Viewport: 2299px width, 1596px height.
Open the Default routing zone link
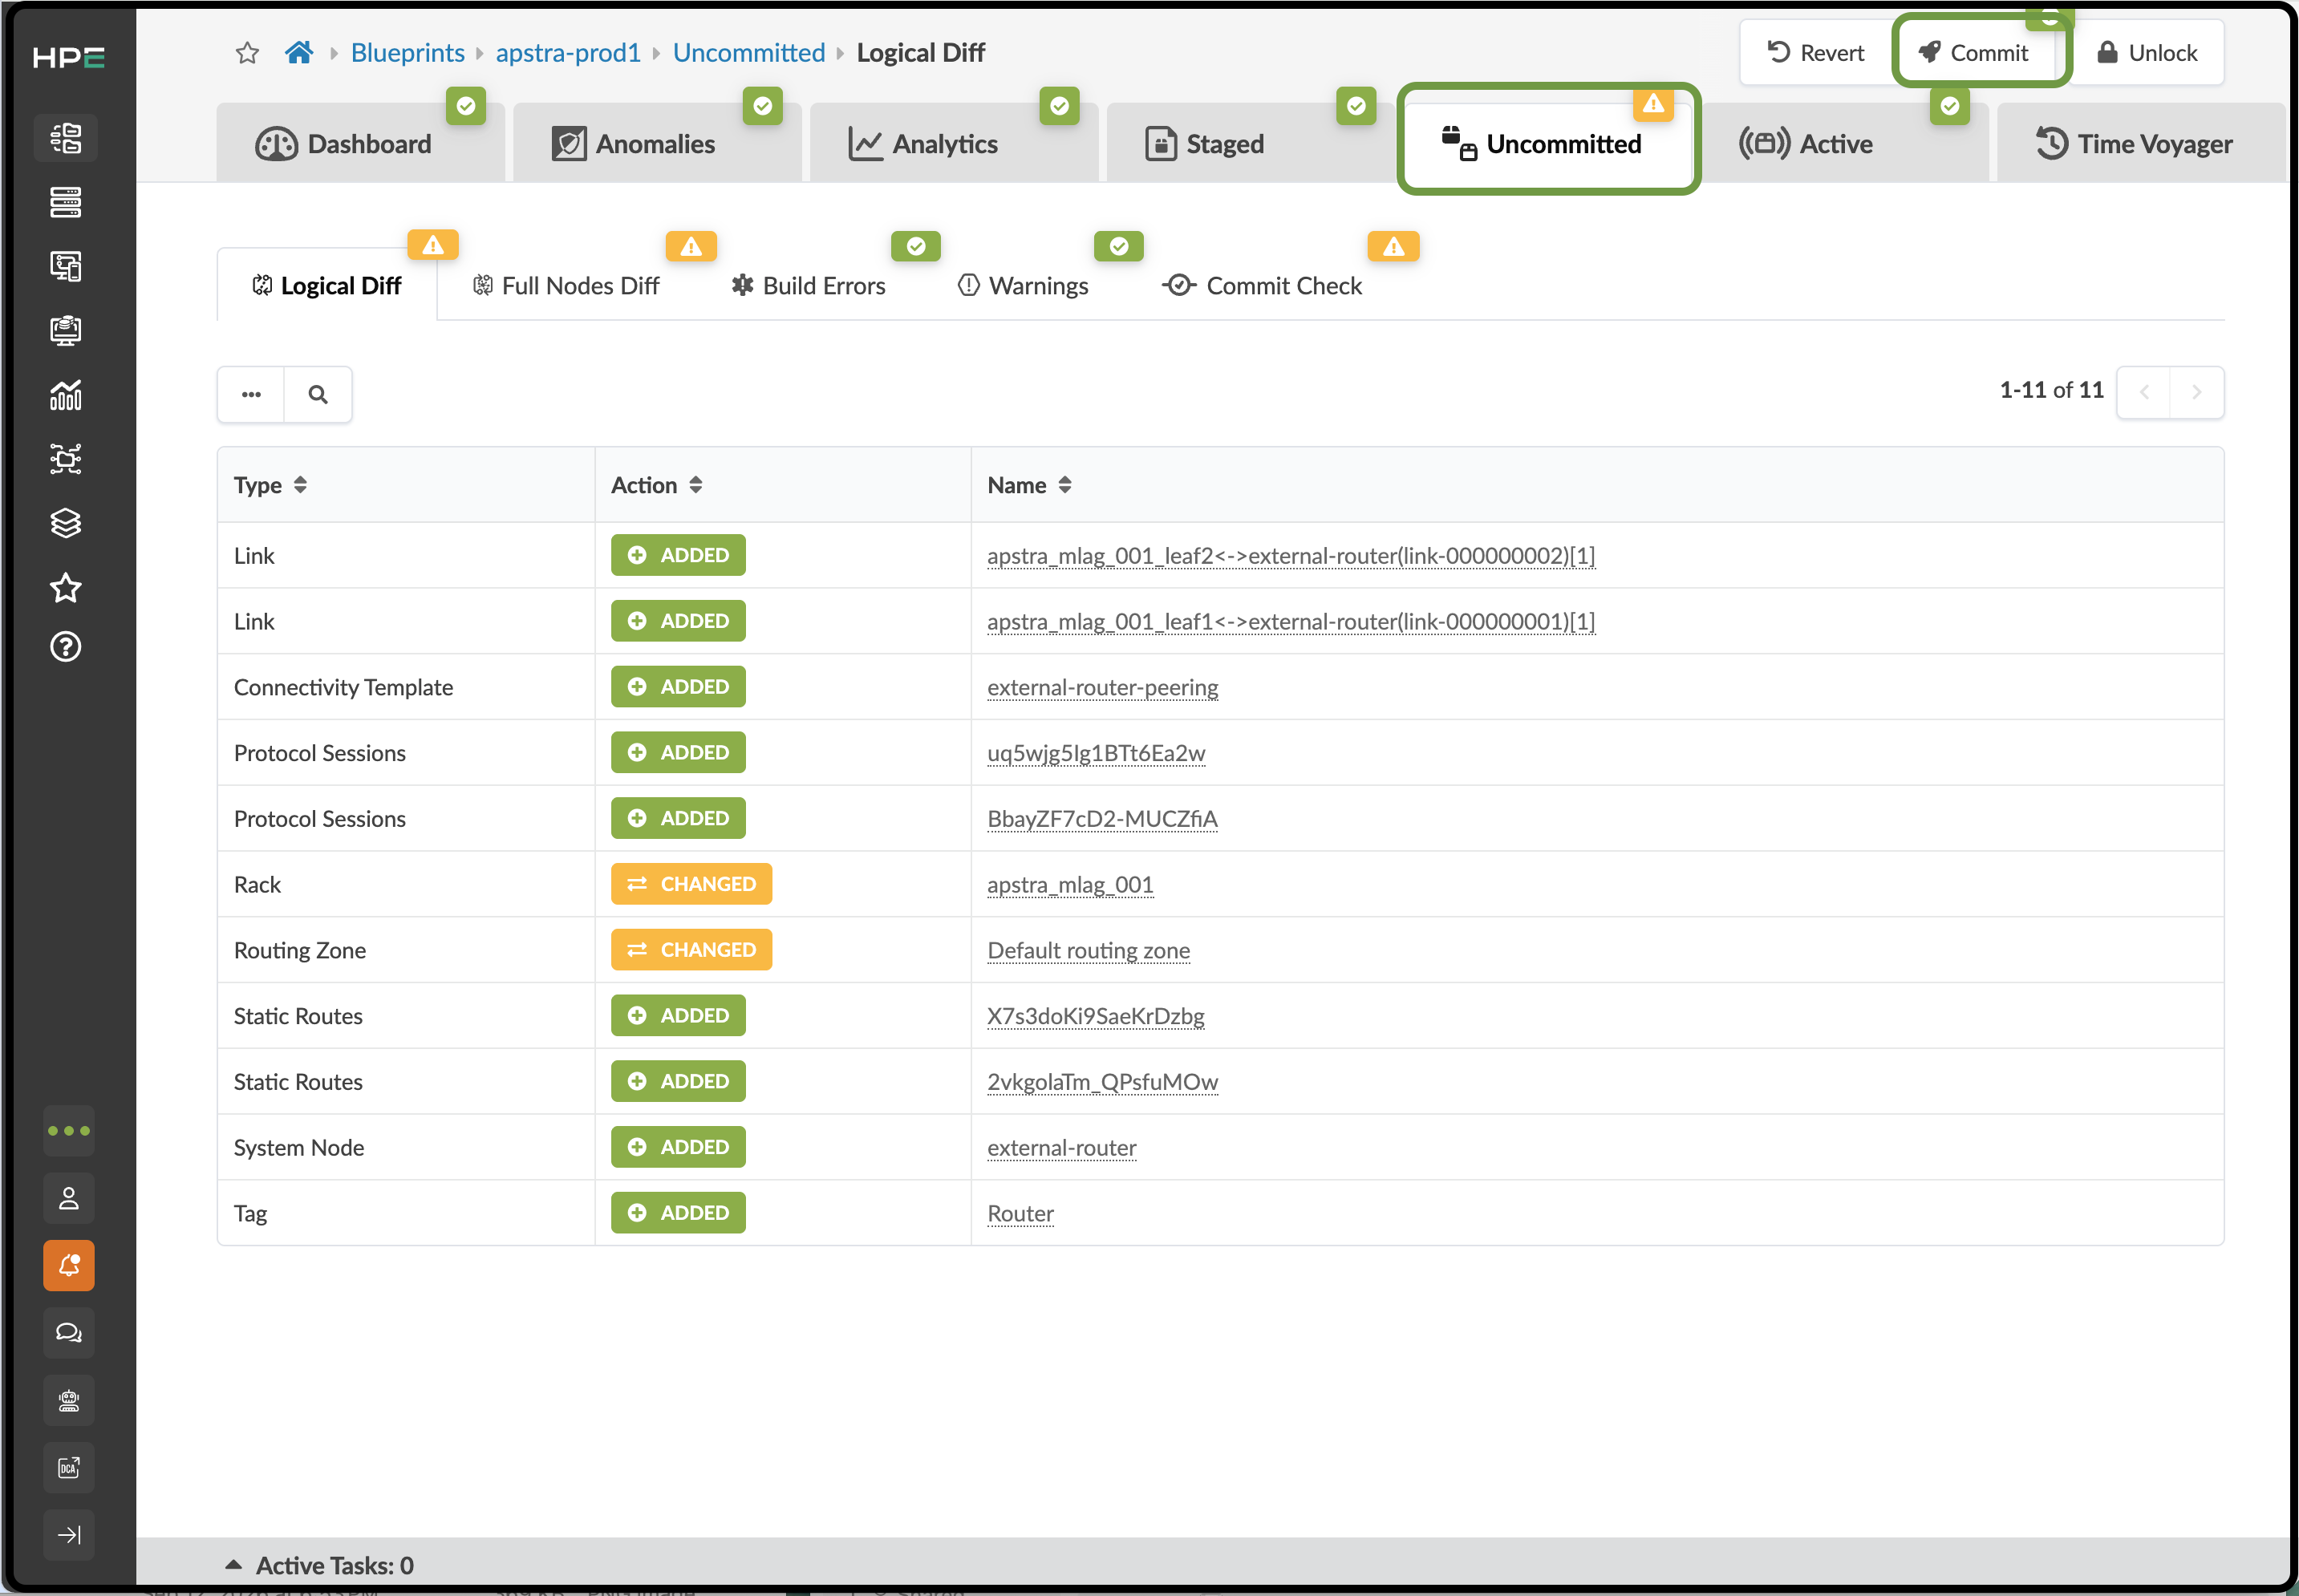(x=1089, y=951)
